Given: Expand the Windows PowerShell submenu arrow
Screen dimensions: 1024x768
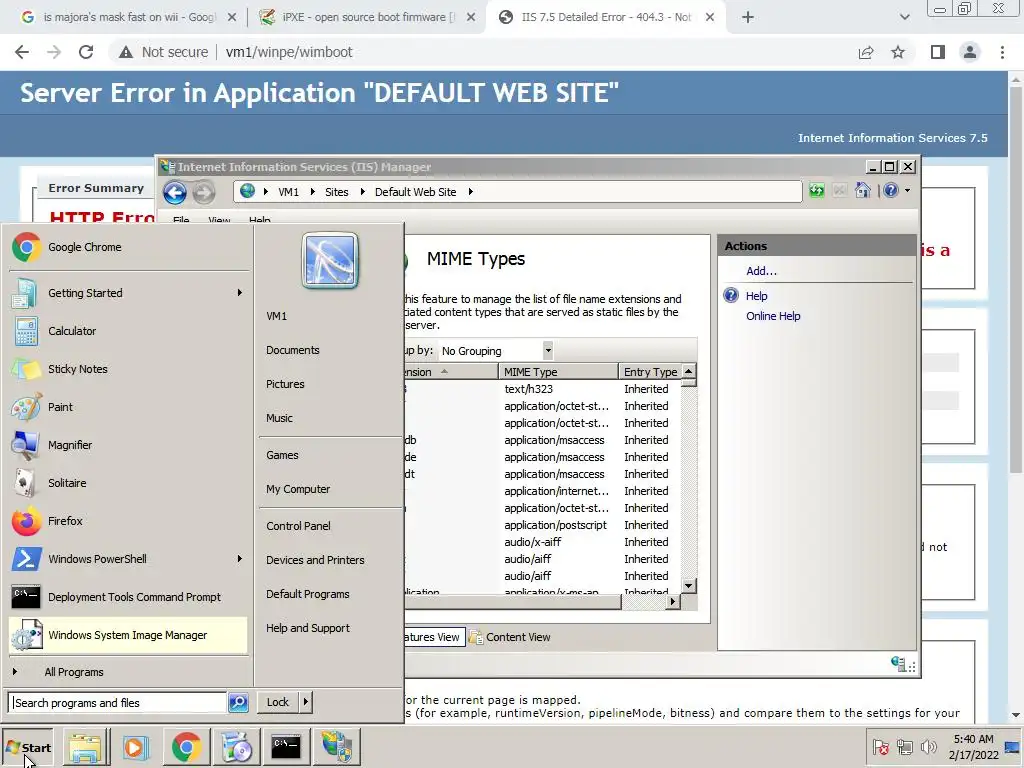Looking at the screenshot, I should 240,559.
